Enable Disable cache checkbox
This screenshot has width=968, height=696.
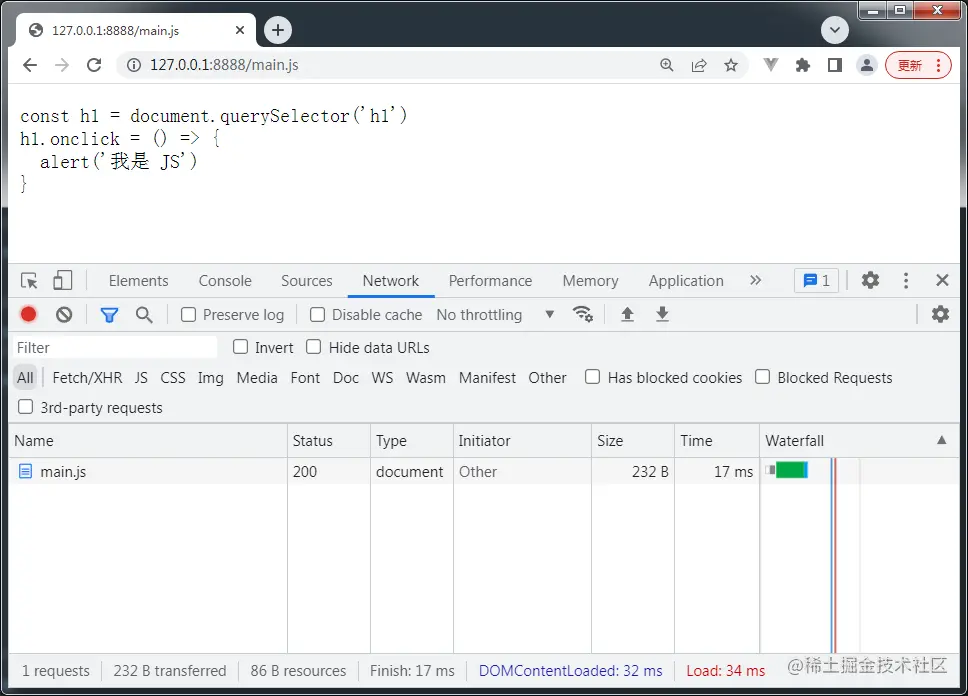(317, 315)
